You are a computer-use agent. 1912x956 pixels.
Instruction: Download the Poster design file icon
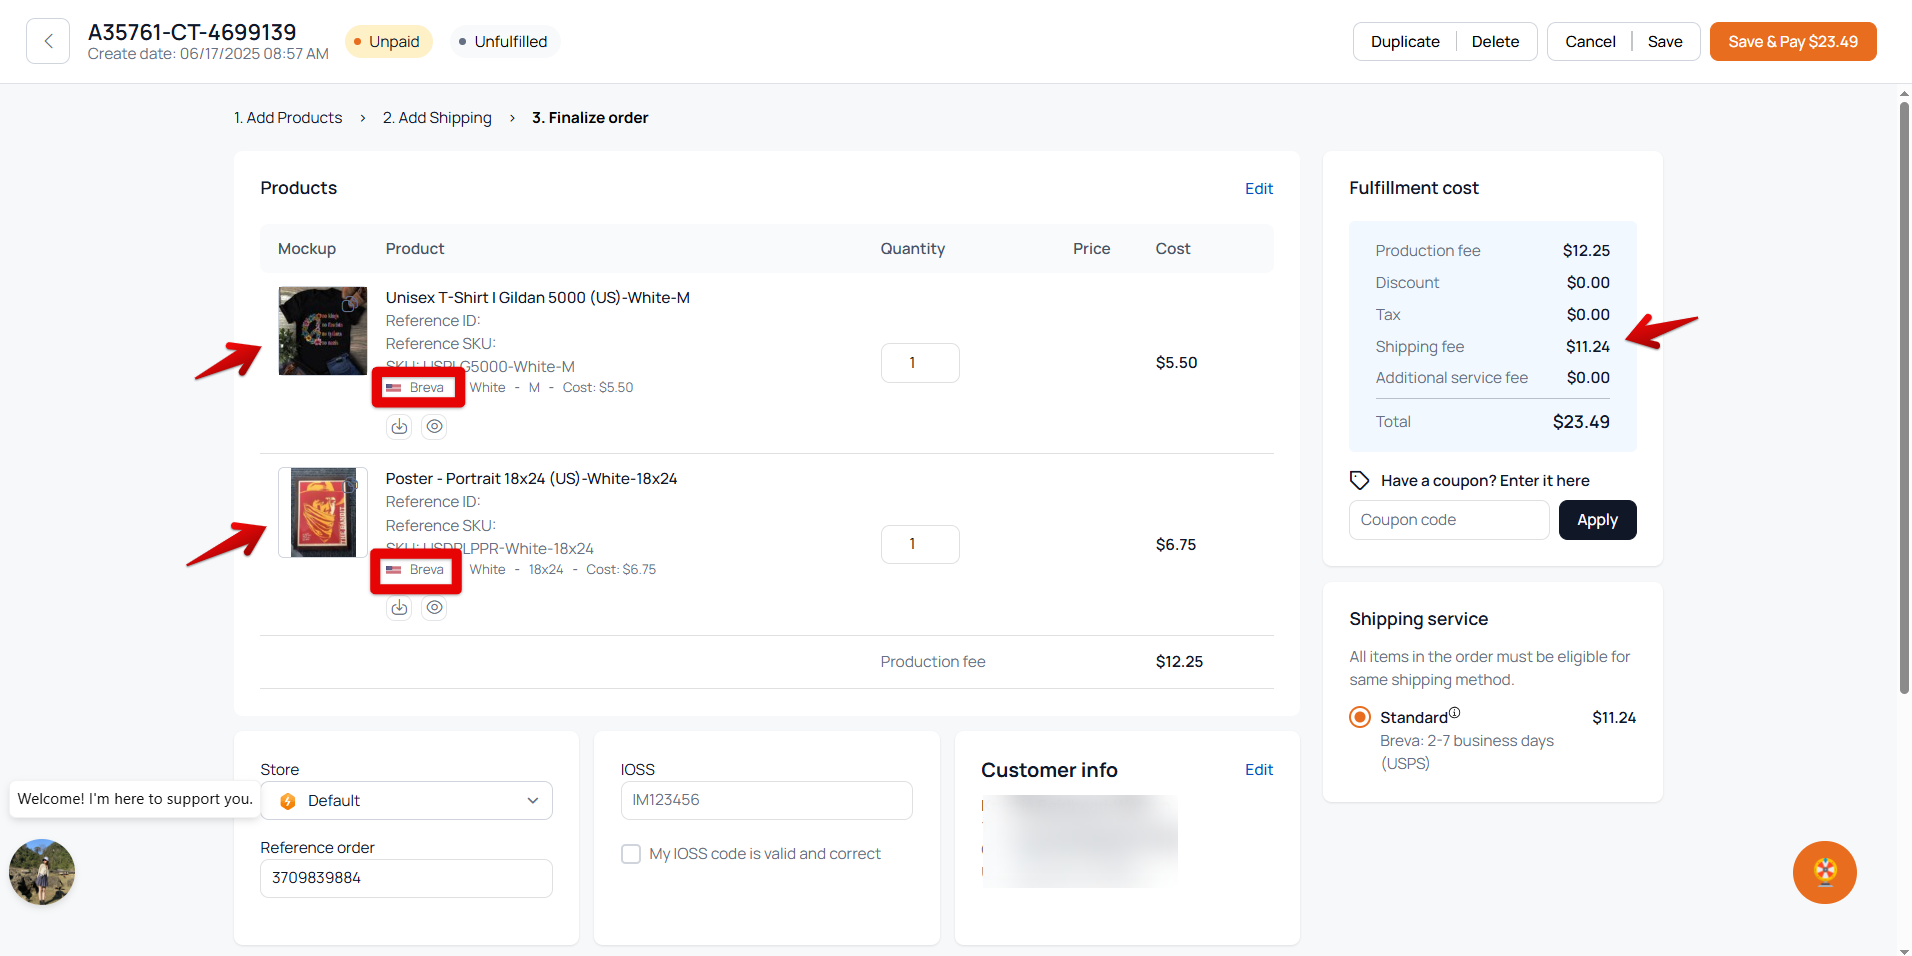click(399, 608)
